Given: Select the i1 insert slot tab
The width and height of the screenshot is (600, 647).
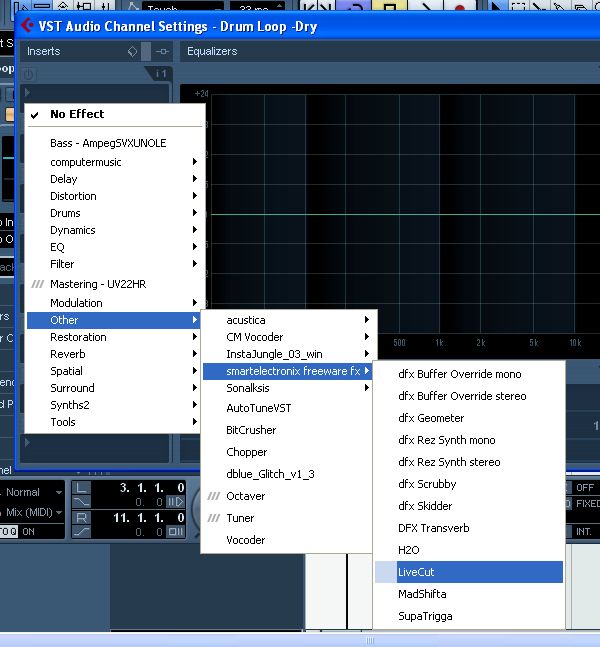Looking at the screenshot, I should coord(161,74).
